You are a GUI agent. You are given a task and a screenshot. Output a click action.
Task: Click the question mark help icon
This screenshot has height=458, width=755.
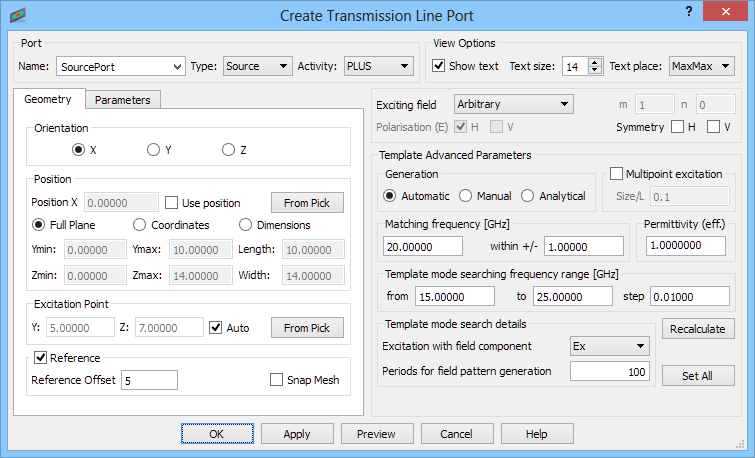pyautogui.click(x=689, y=12)
